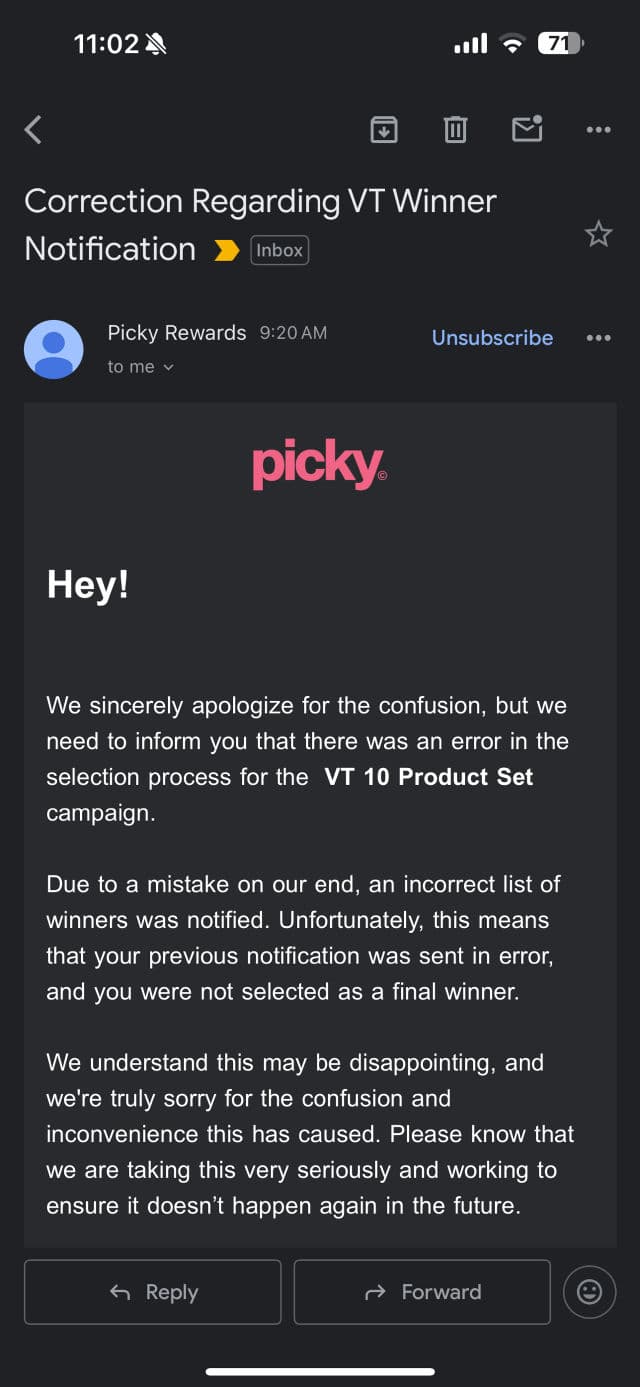Image resolution: width=640 pixels, height=1387 pixels.
Task: Mark email as unread via envelope icon
Action: click(x=527, y=128)
